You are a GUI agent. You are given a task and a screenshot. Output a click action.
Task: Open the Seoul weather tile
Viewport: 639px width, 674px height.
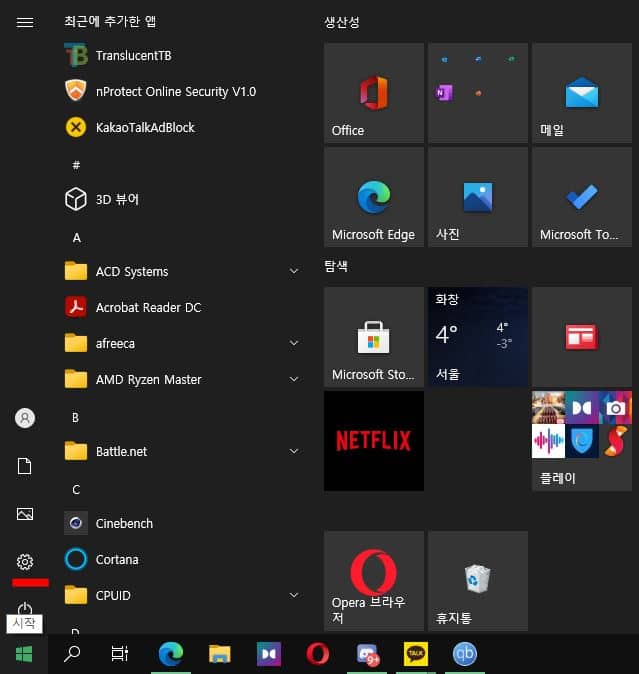tap(478, 337)
